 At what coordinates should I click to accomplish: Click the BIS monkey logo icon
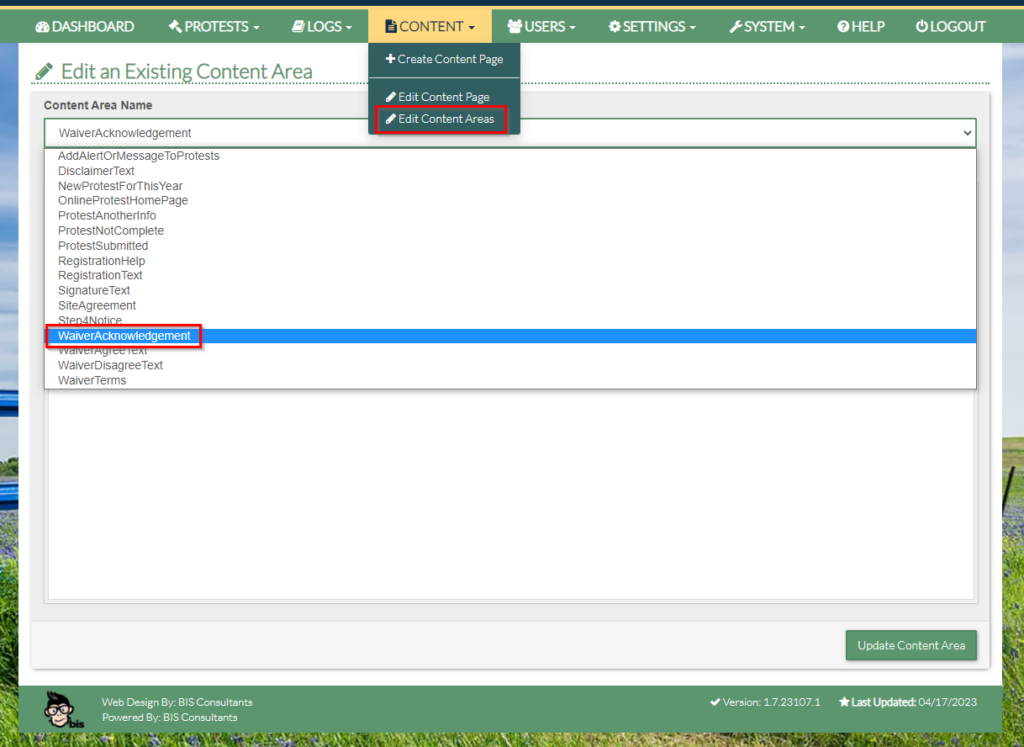pyautogui.click(x=64, y=709)
